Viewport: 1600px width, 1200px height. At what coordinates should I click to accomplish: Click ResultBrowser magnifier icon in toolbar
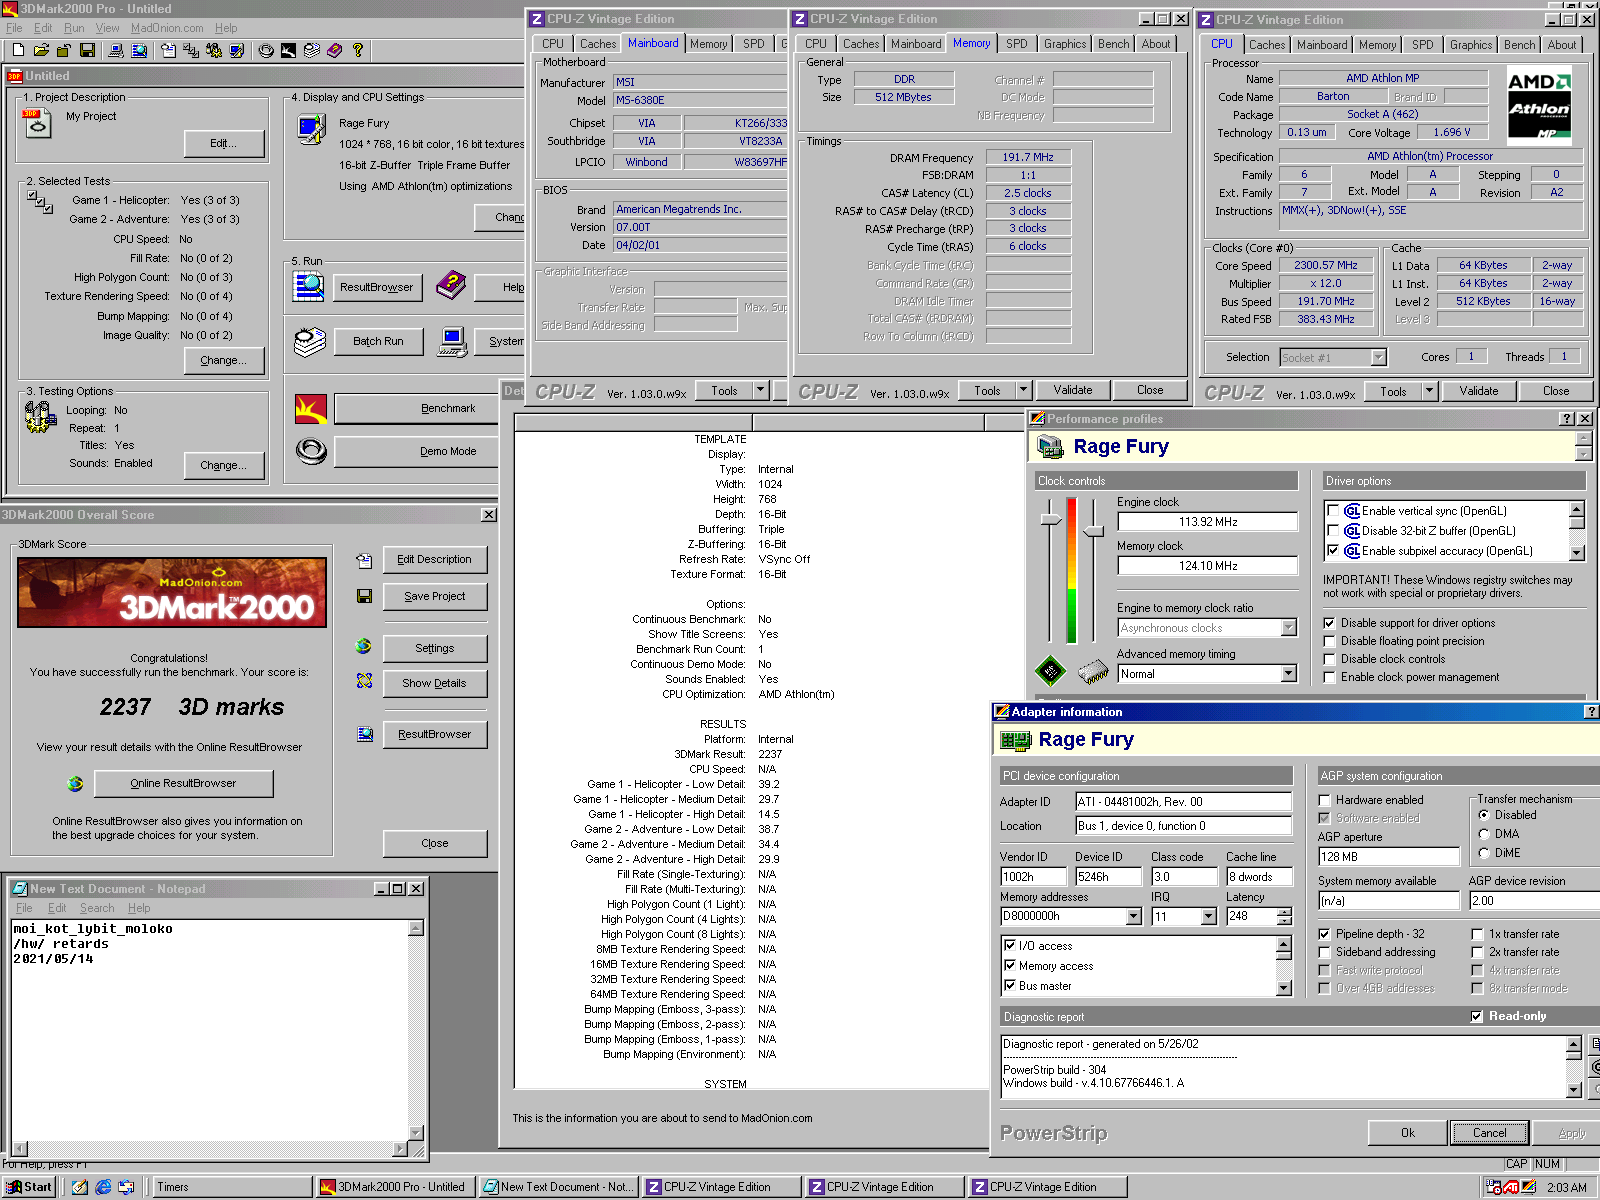coord(139,50)
